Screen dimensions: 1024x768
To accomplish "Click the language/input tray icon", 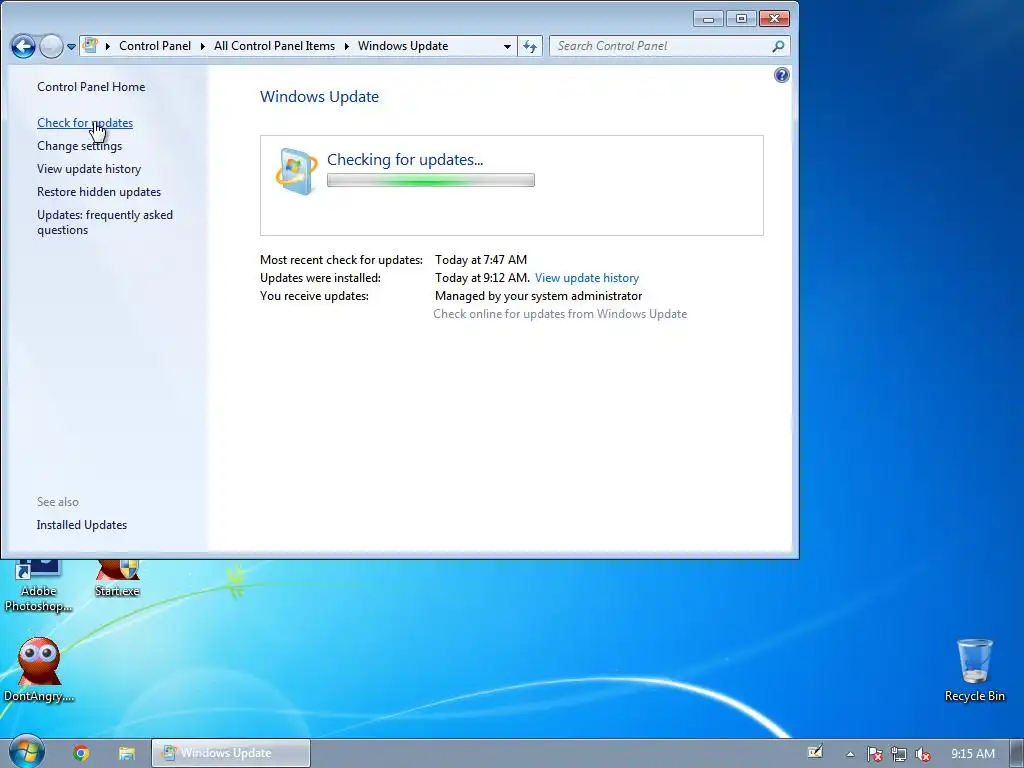I will coord(815,752).
